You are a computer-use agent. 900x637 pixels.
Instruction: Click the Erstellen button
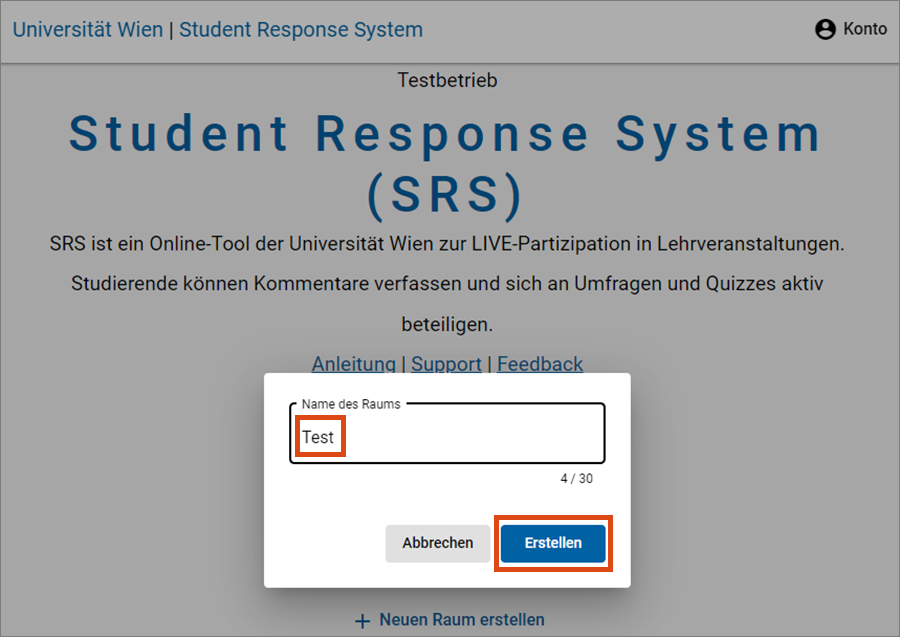[553, 543]
